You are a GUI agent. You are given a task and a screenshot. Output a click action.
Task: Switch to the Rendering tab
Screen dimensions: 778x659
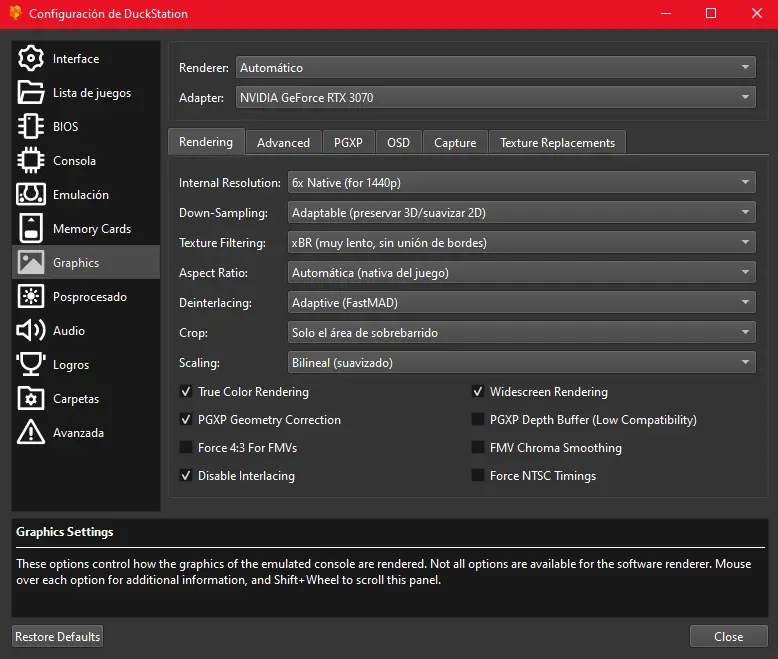(206, 142)
